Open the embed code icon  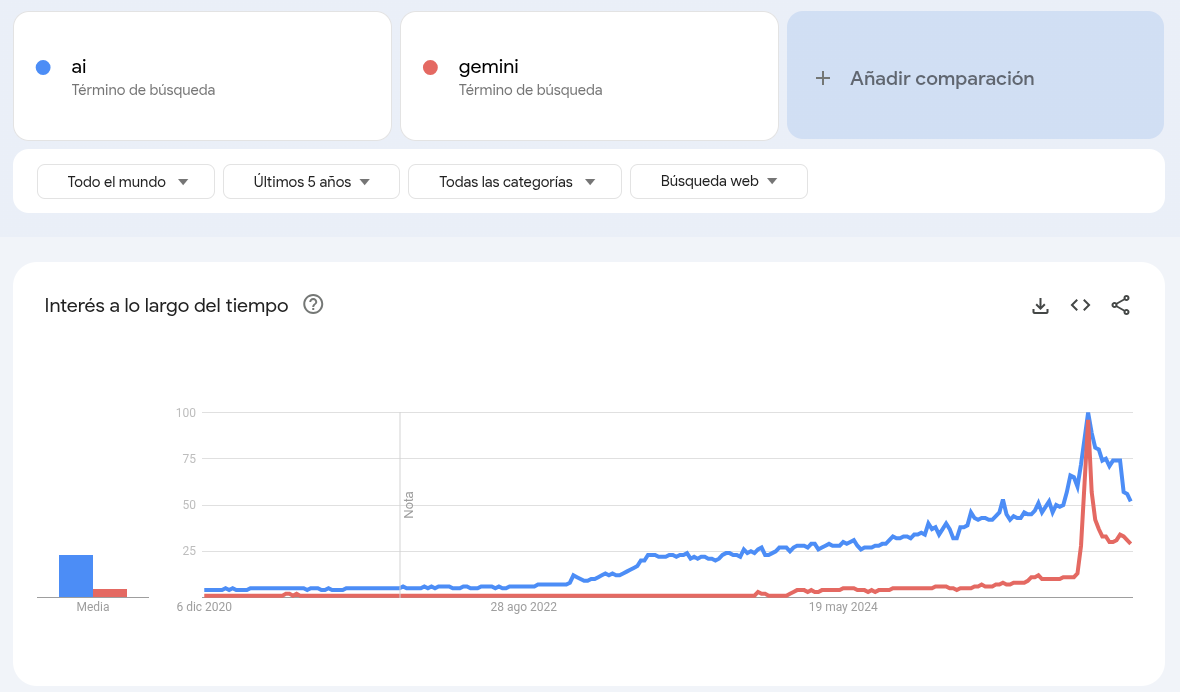(1080, 305)
